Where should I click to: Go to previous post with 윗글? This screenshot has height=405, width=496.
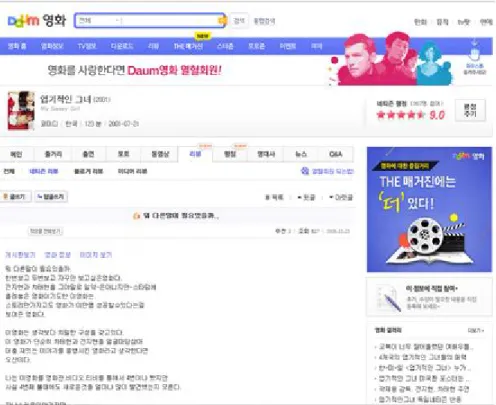(306, 197)
